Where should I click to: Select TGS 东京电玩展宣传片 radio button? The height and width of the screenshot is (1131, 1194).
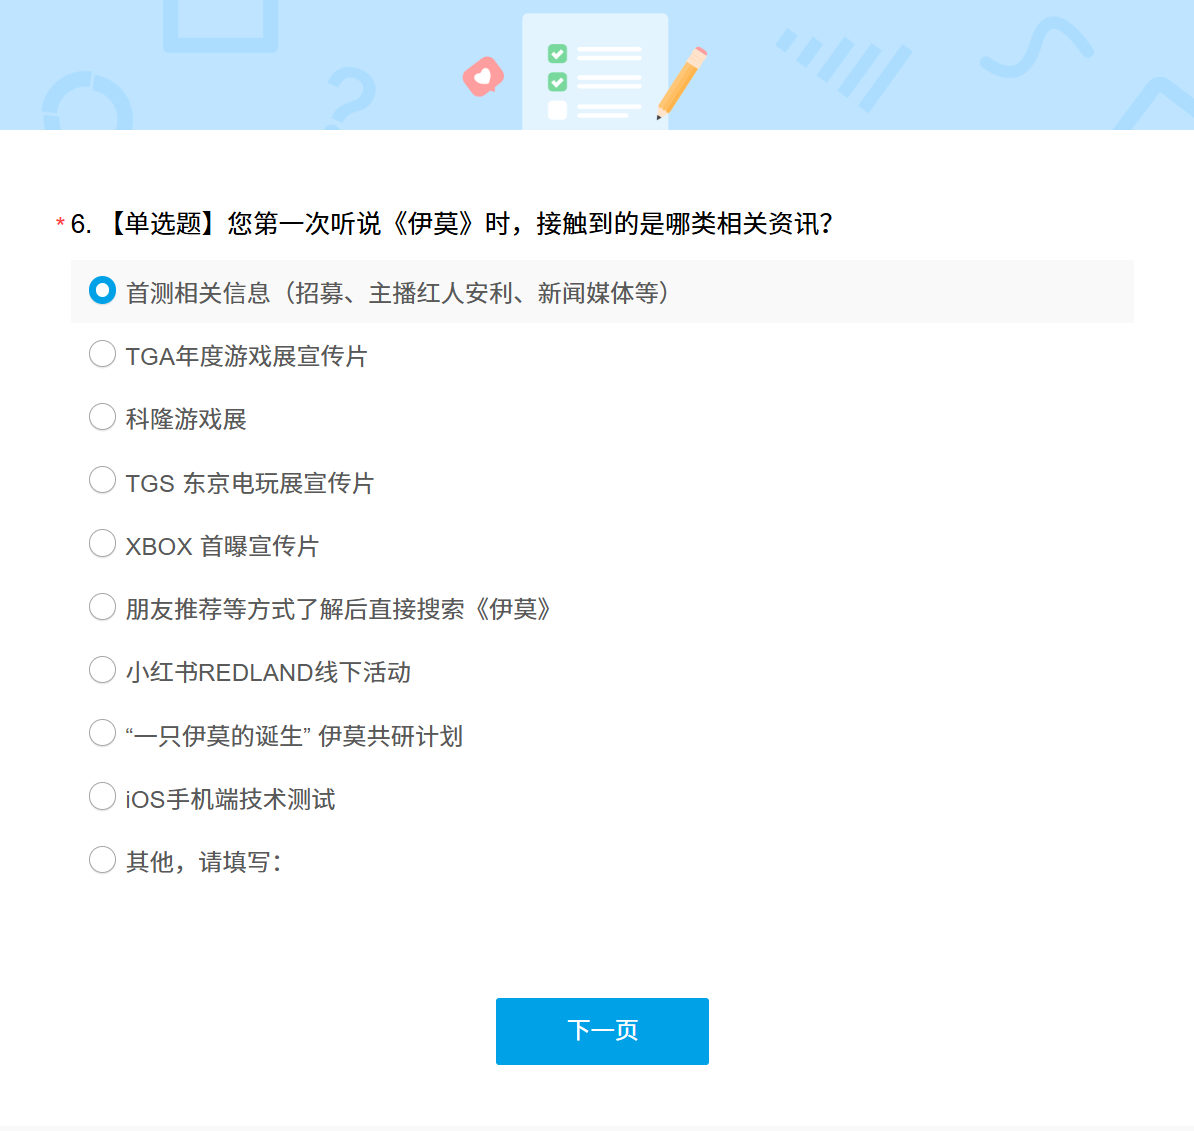click(102, 481)
